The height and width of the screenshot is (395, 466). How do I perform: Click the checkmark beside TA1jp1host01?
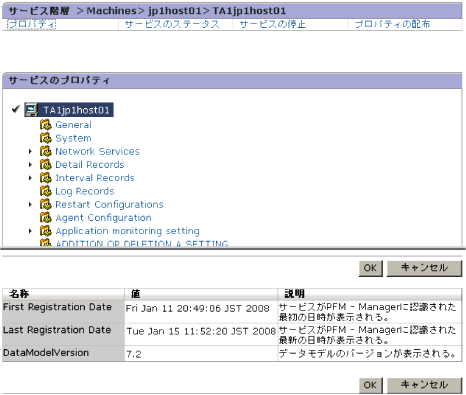coord(15,109)
